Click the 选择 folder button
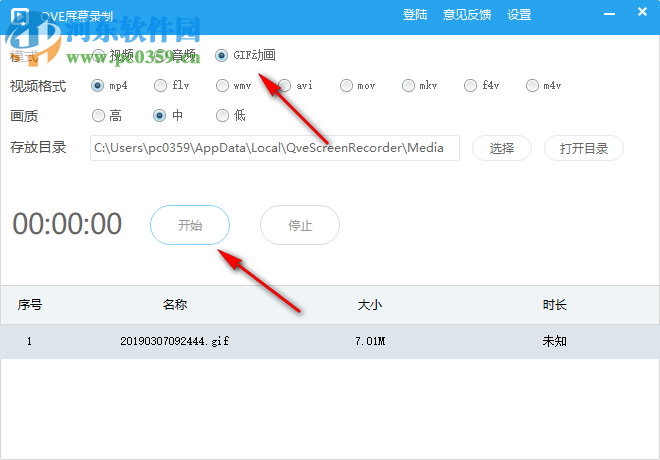 coord(502,148)
